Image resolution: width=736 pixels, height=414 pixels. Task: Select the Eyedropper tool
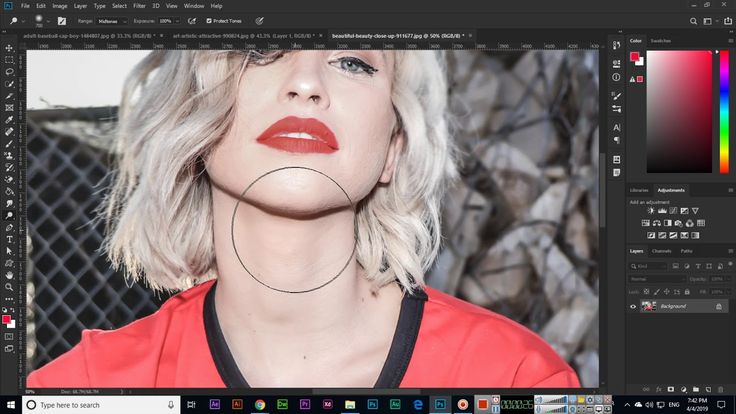coord(9,120)
